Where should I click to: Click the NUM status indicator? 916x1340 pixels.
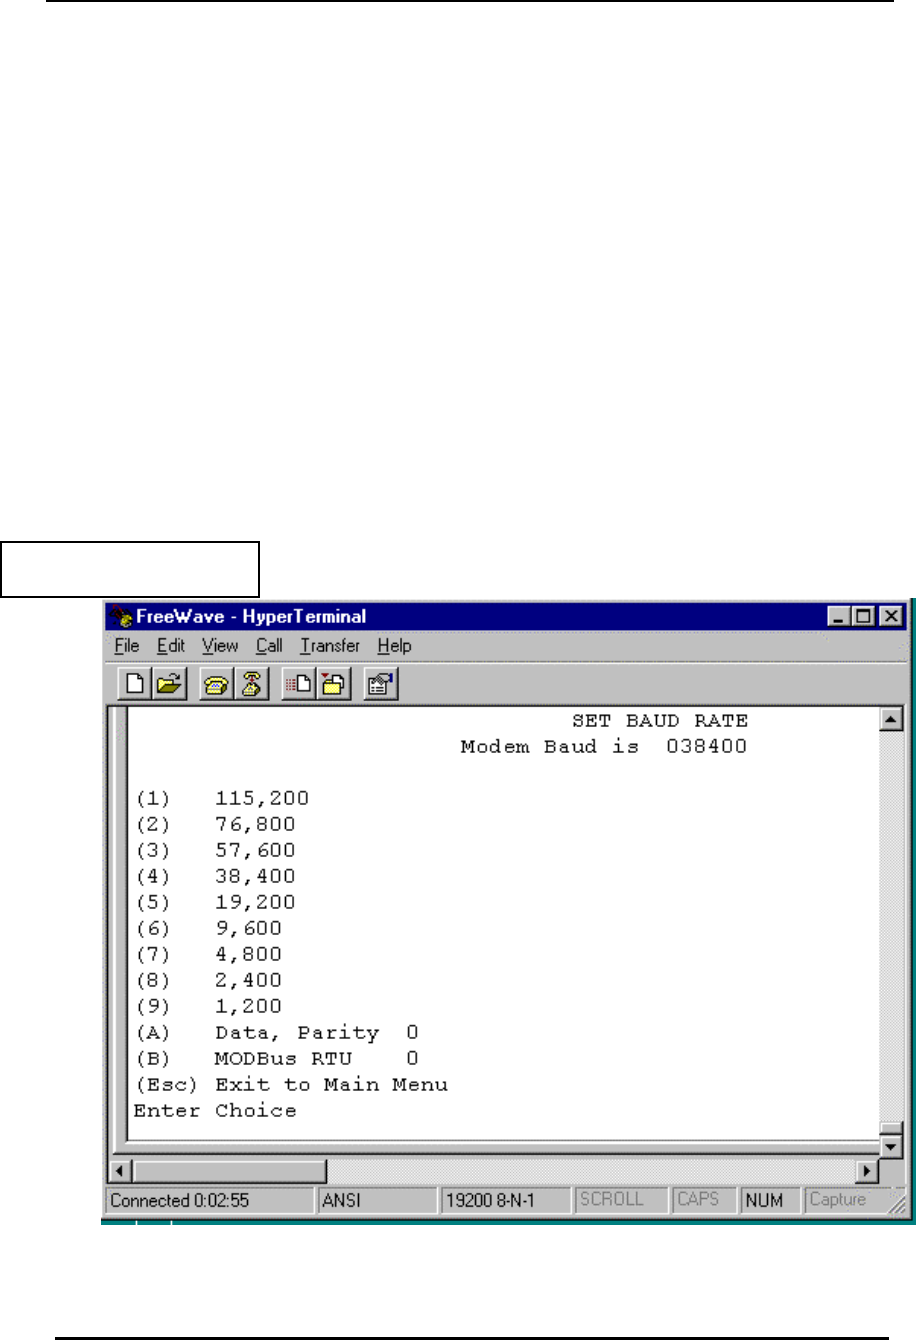click(771, 1200)
